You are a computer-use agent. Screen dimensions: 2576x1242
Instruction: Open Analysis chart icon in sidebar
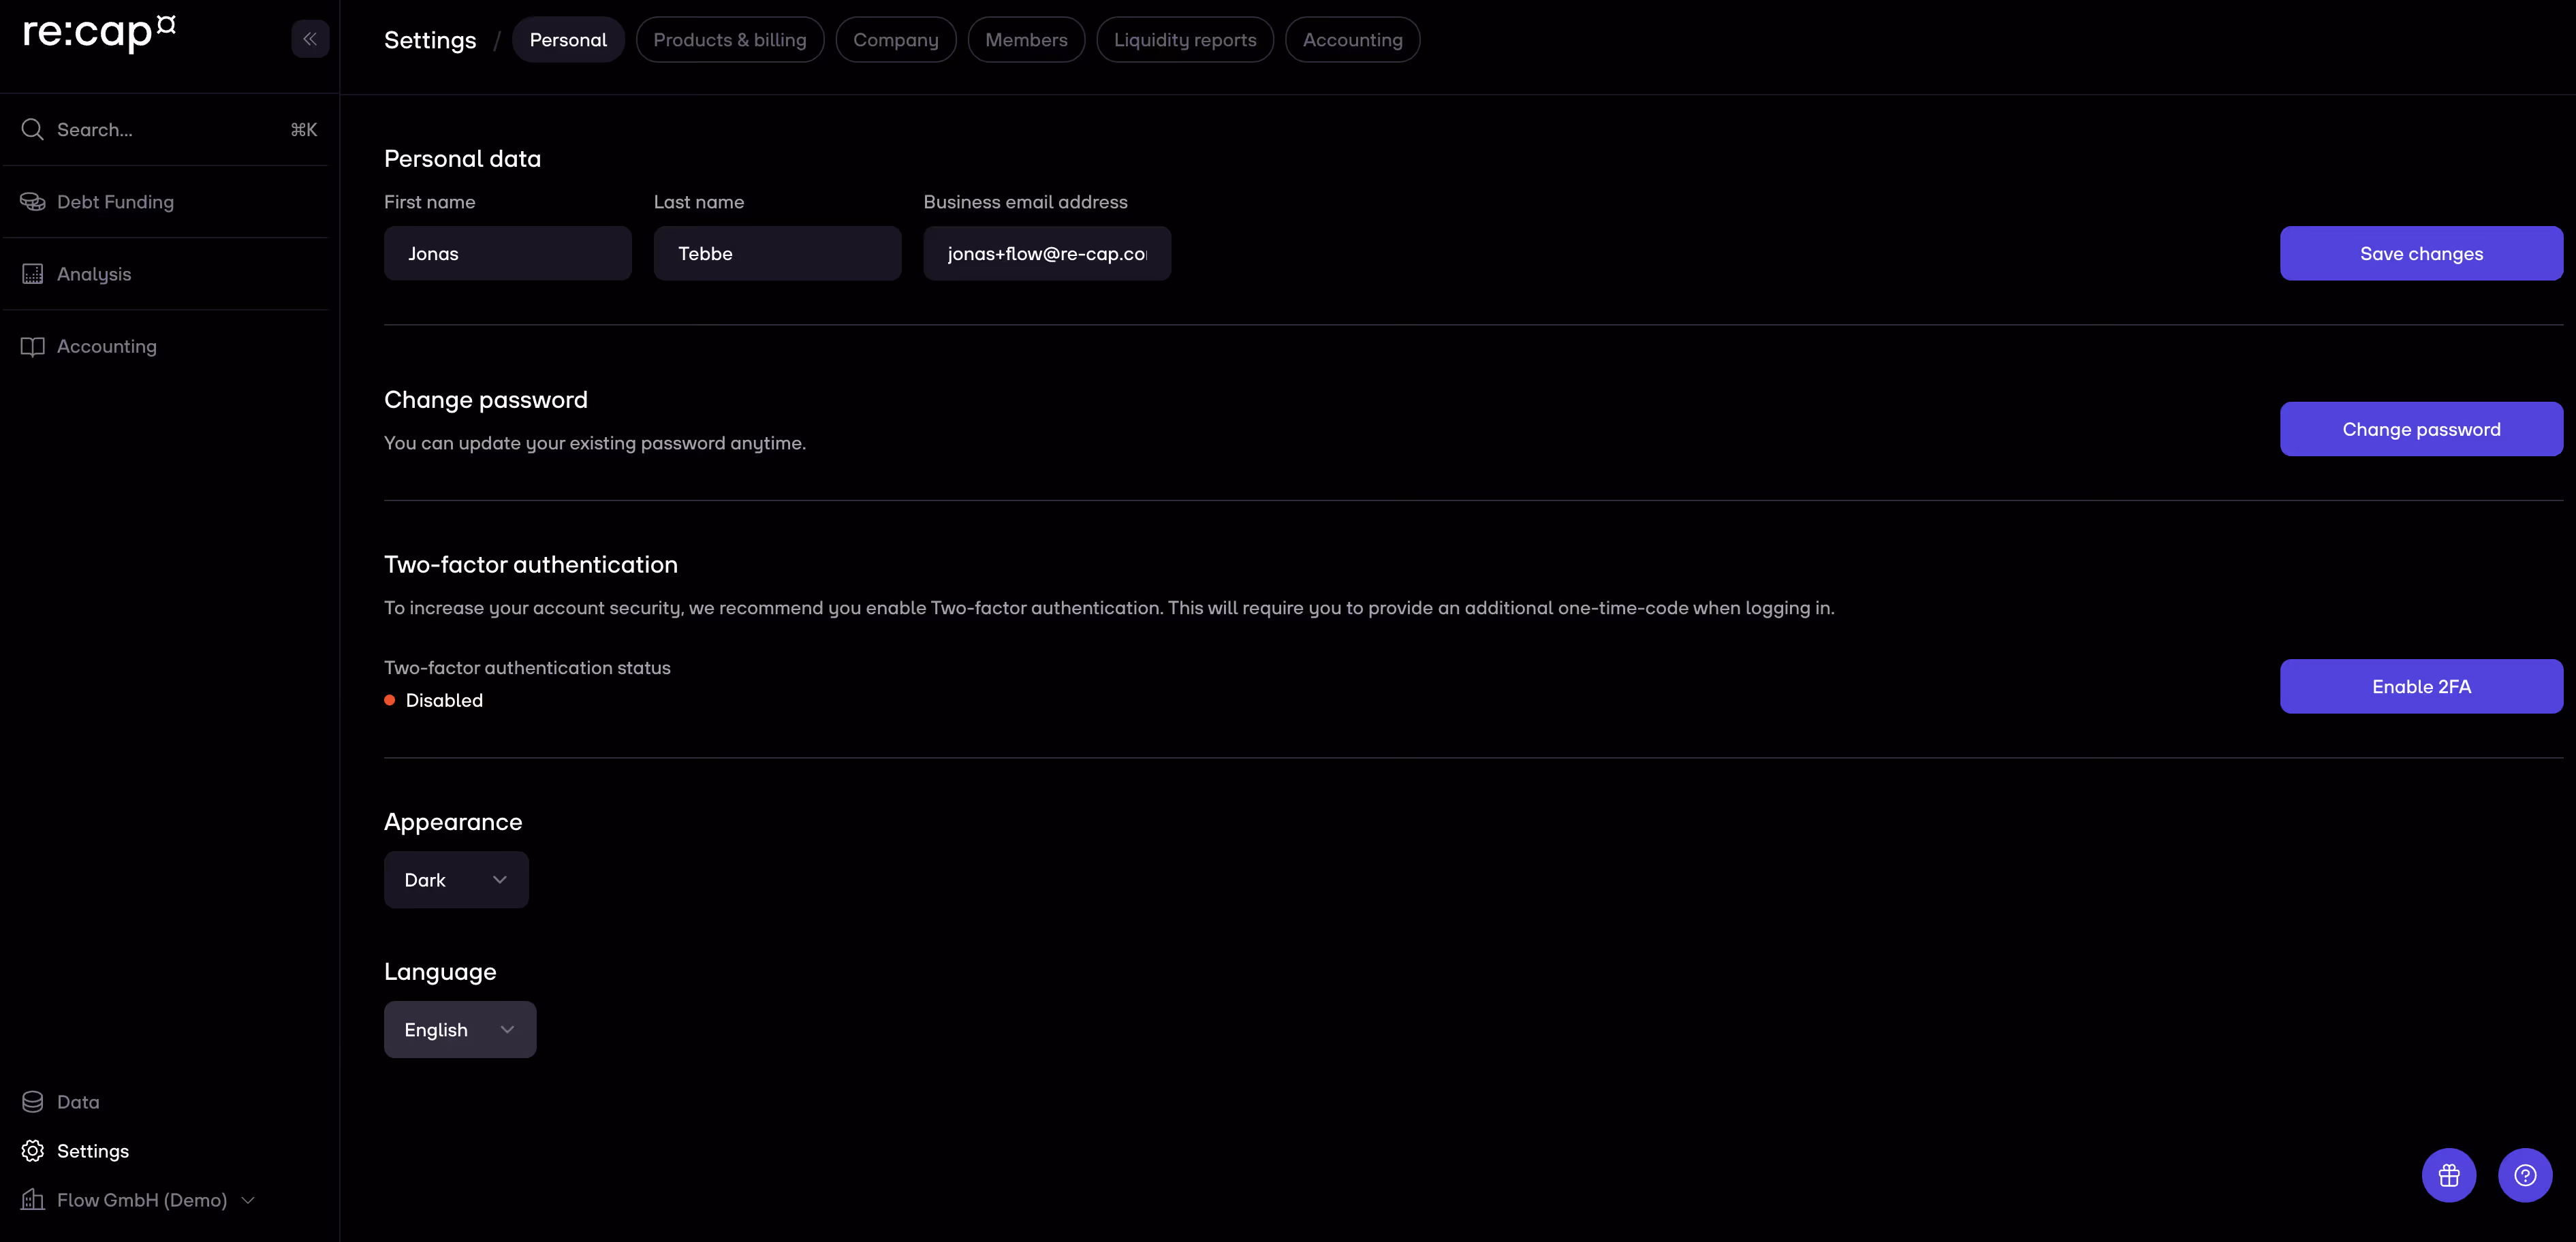tap(32, 274)
